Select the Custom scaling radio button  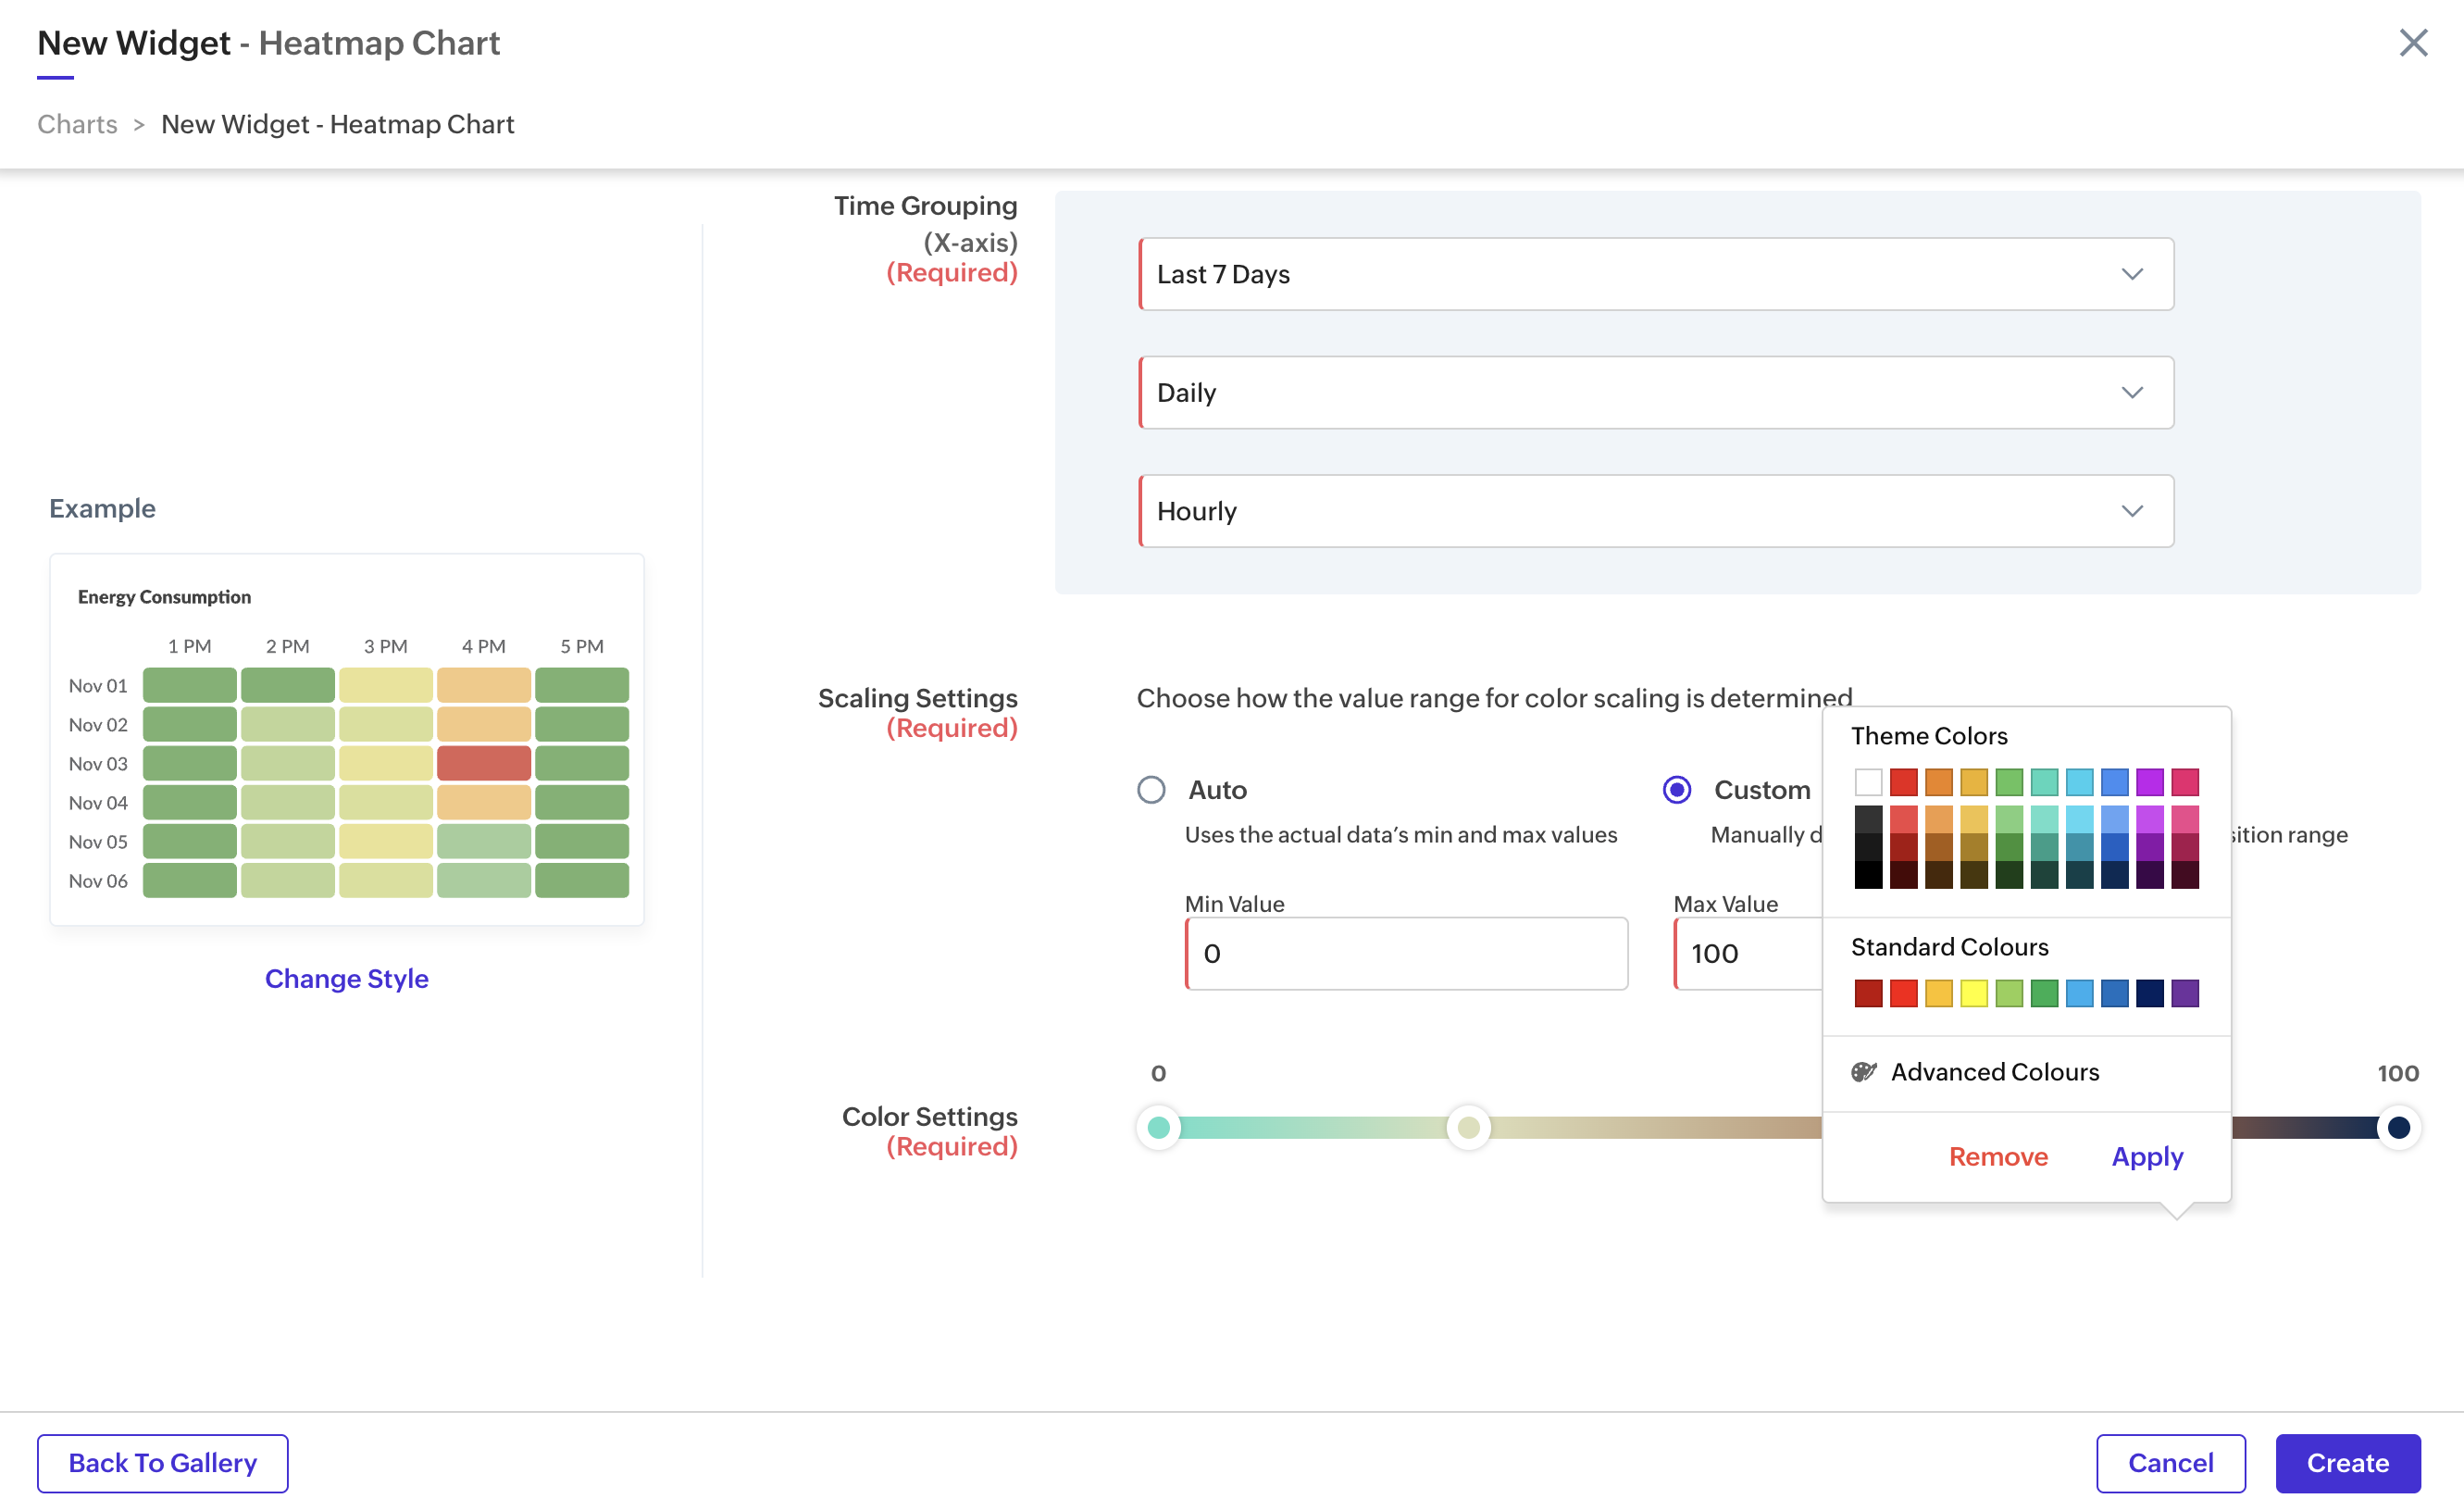tap(1677, 790)
